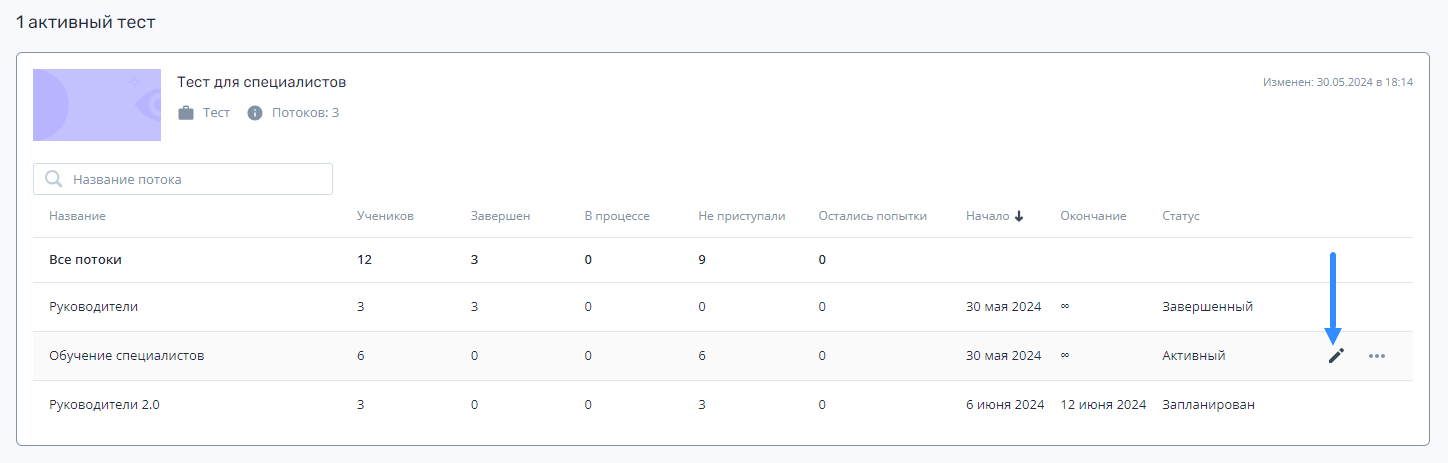The height and width of the screenshot is (463, 1448).
Task: Open the Руководители 2.0 stream
Action: pyautogui.click(x=104, y=405)
